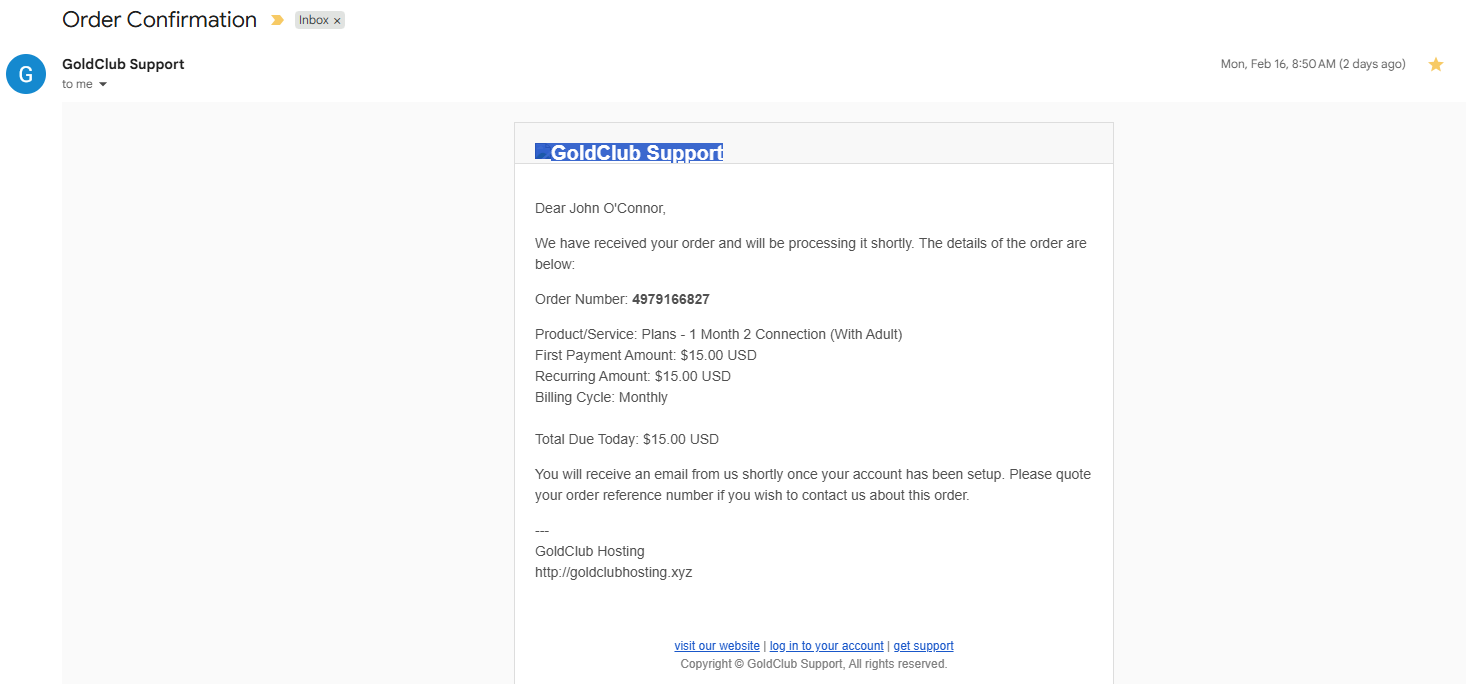Expand the 'to me' recipient details arrow
Viewport: 1466px width, 684px height.
click(103, 85)
